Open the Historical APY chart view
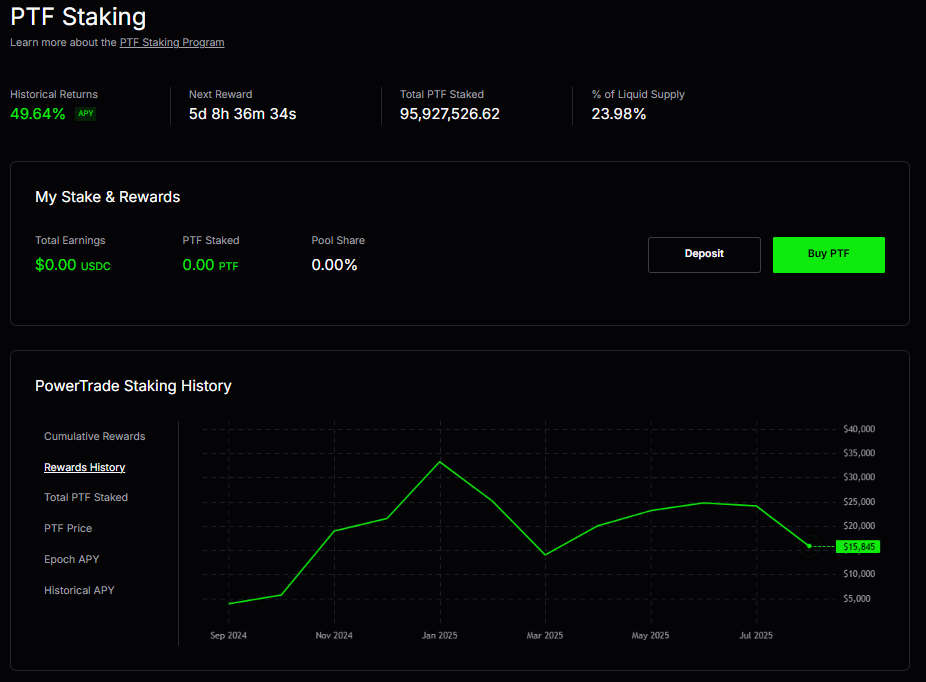The image size is (926, 682). tap(79, 590)
